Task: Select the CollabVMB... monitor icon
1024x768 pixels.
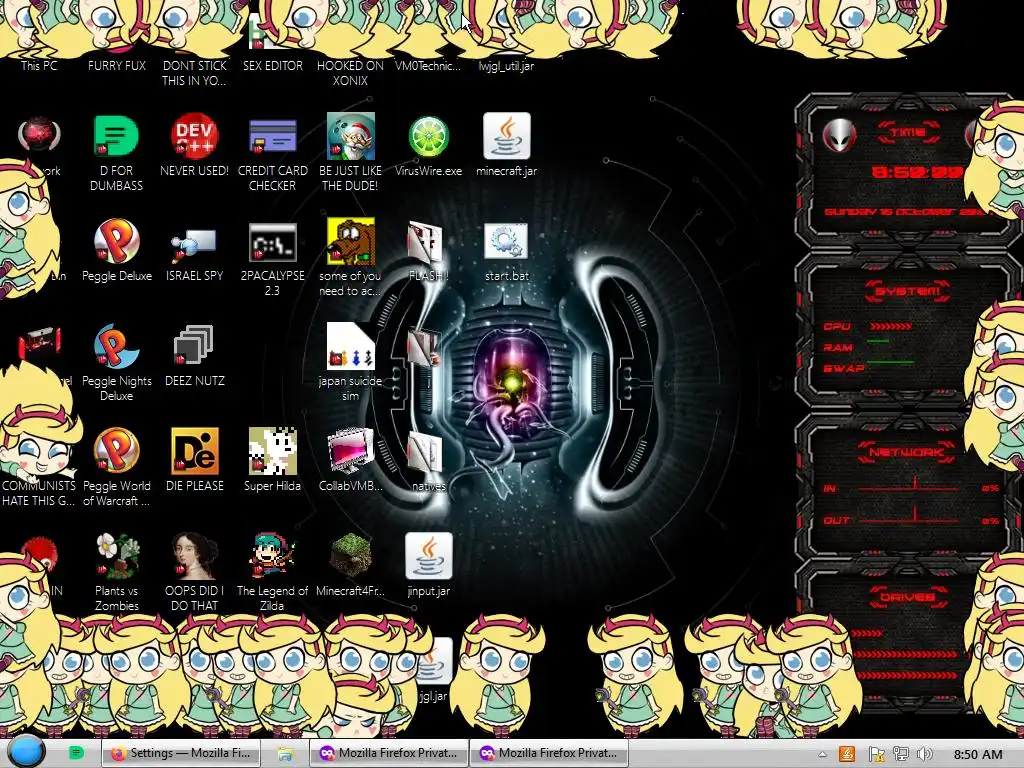Action: [x=351, y=451]
